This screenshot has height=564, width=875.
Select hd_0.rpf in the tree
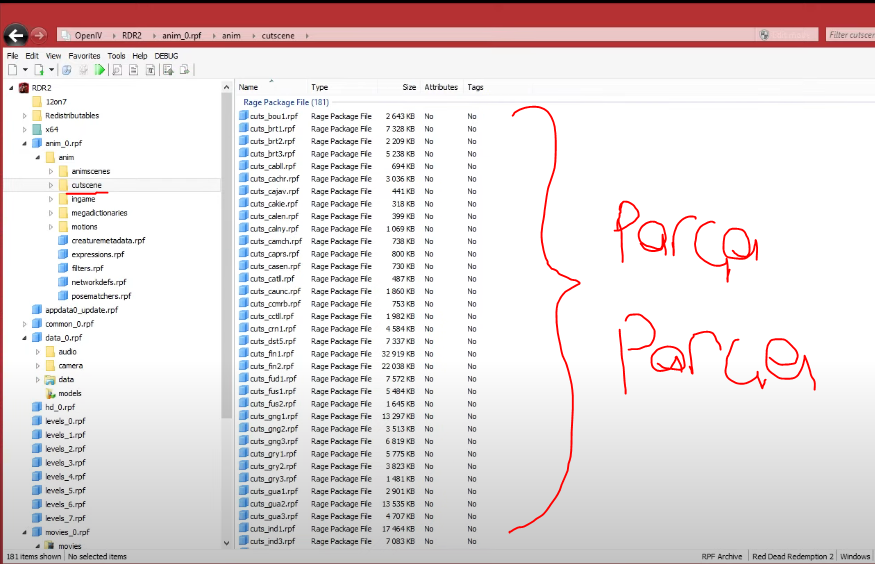click(x=60, y=407)
